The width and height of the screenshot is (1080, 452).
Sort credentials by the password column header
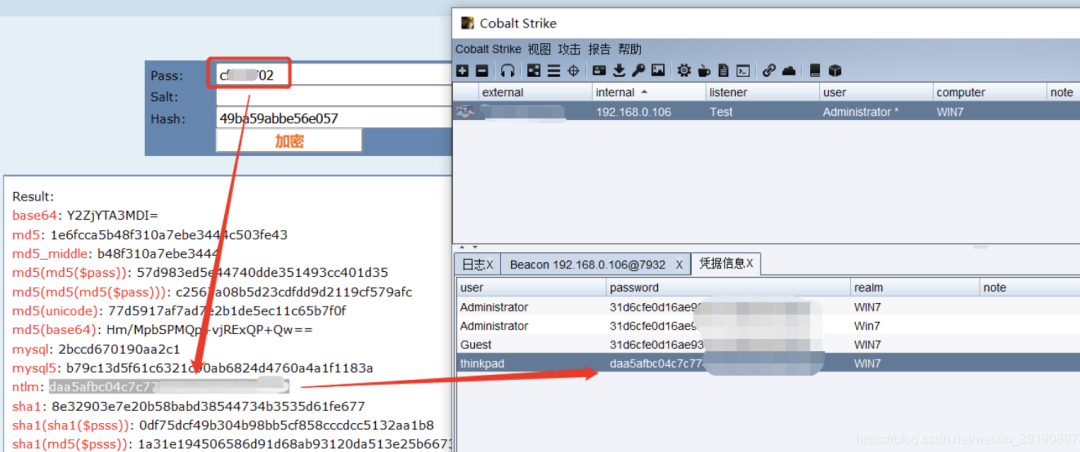(729, 288)
